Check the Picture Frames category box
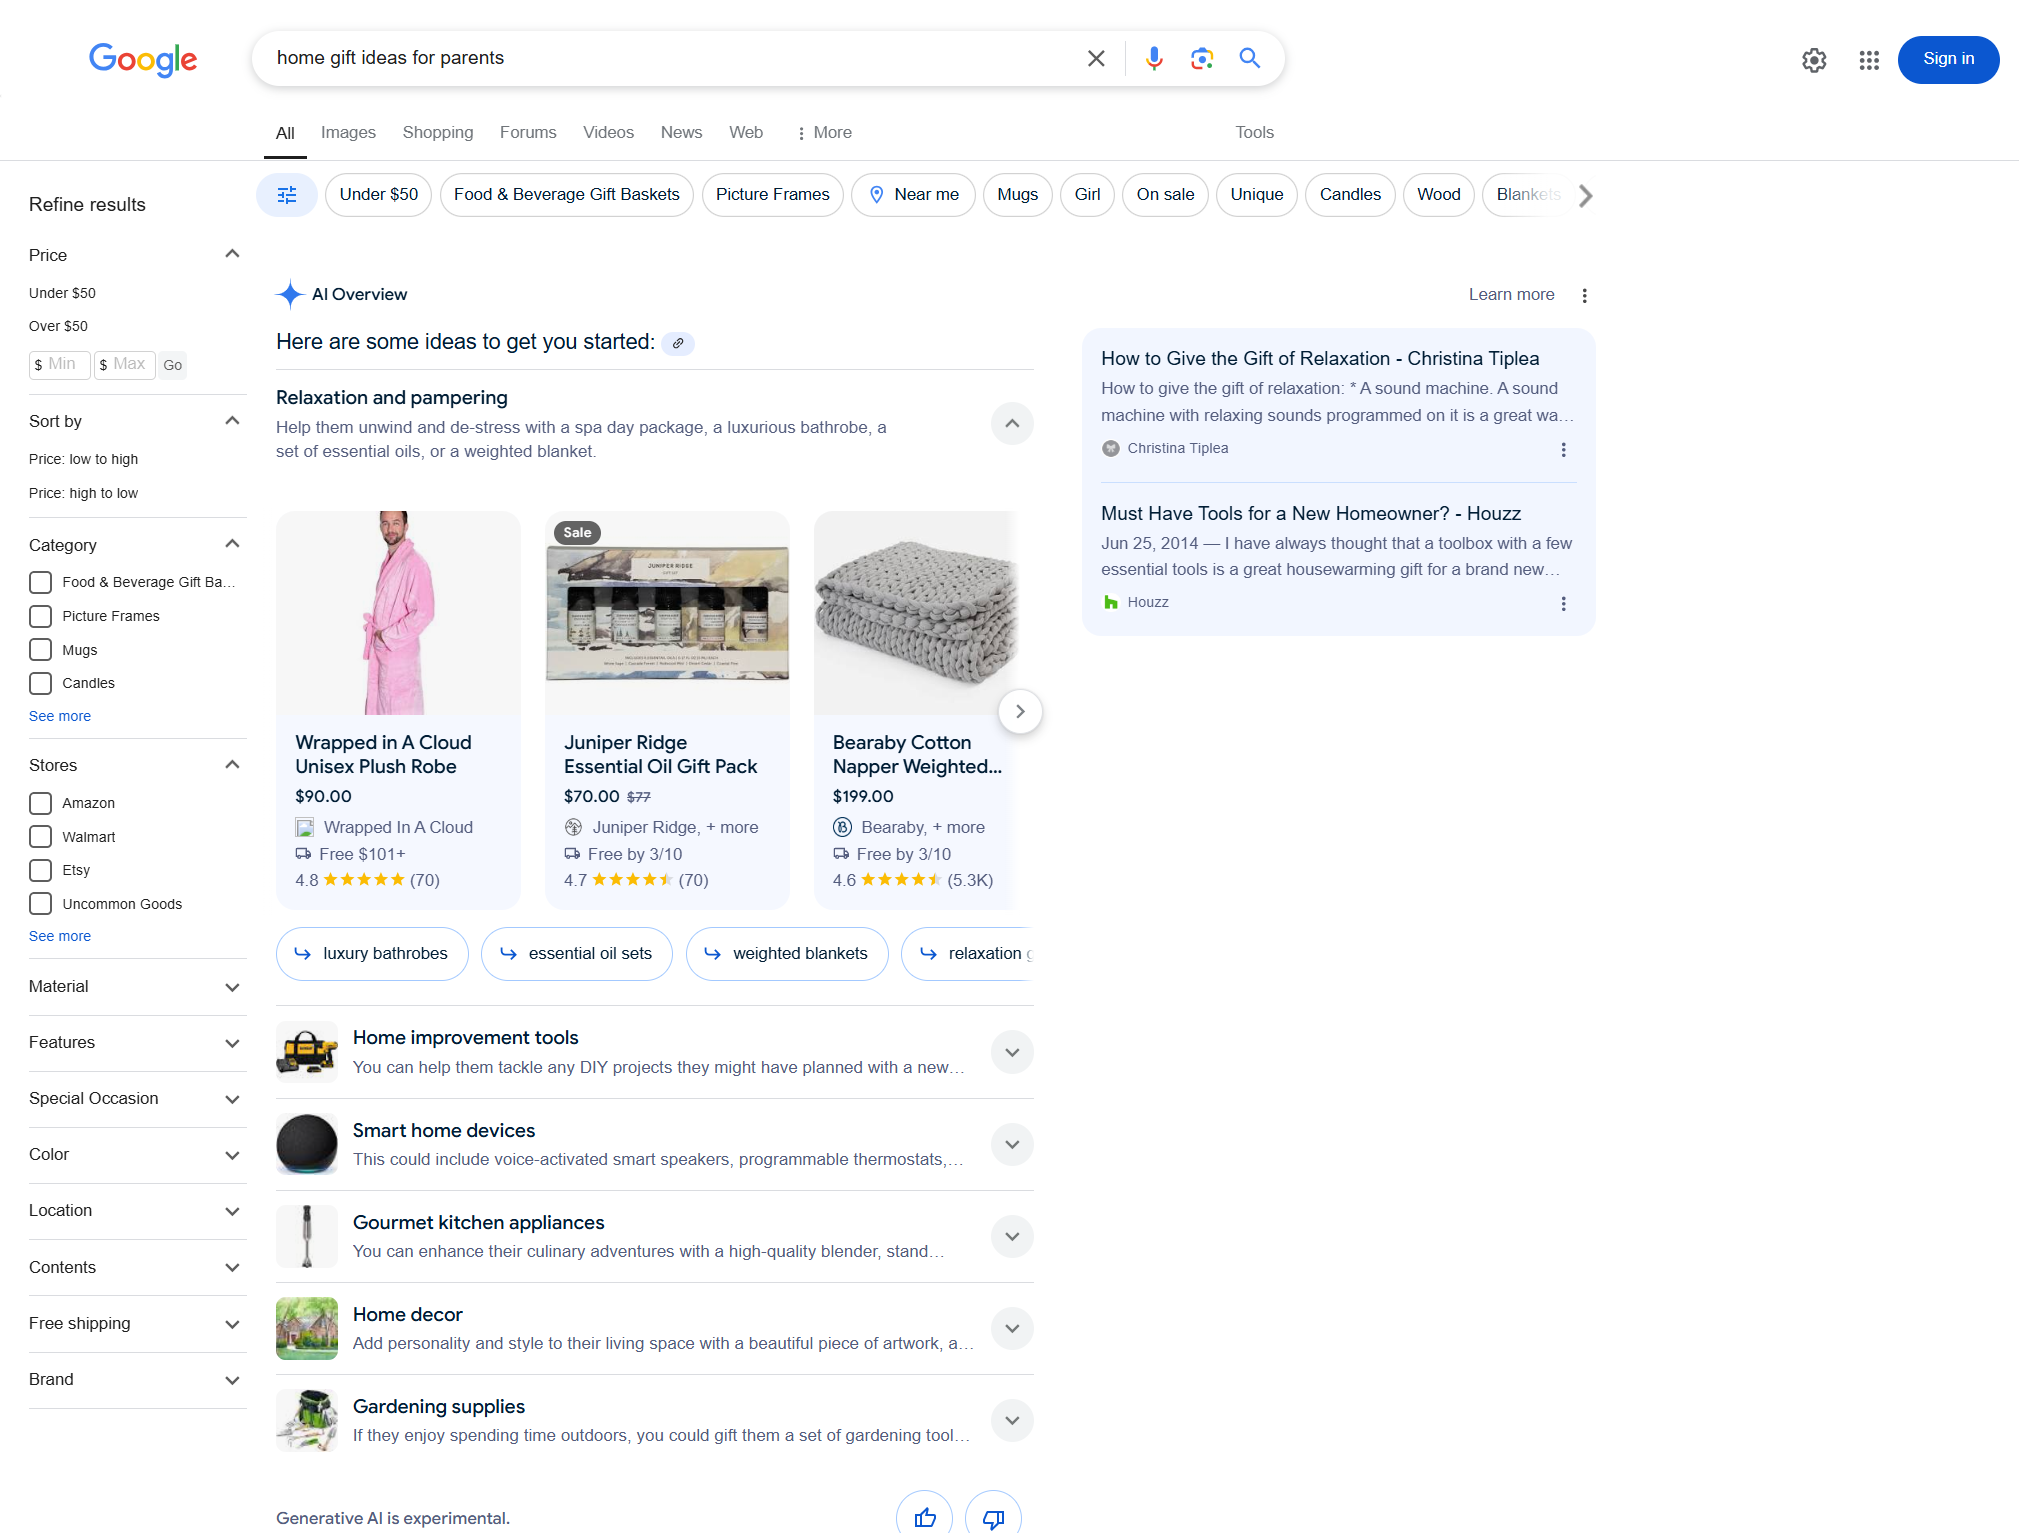The height and width of the screenshot is (1533, 2019). tap(40, 616)
